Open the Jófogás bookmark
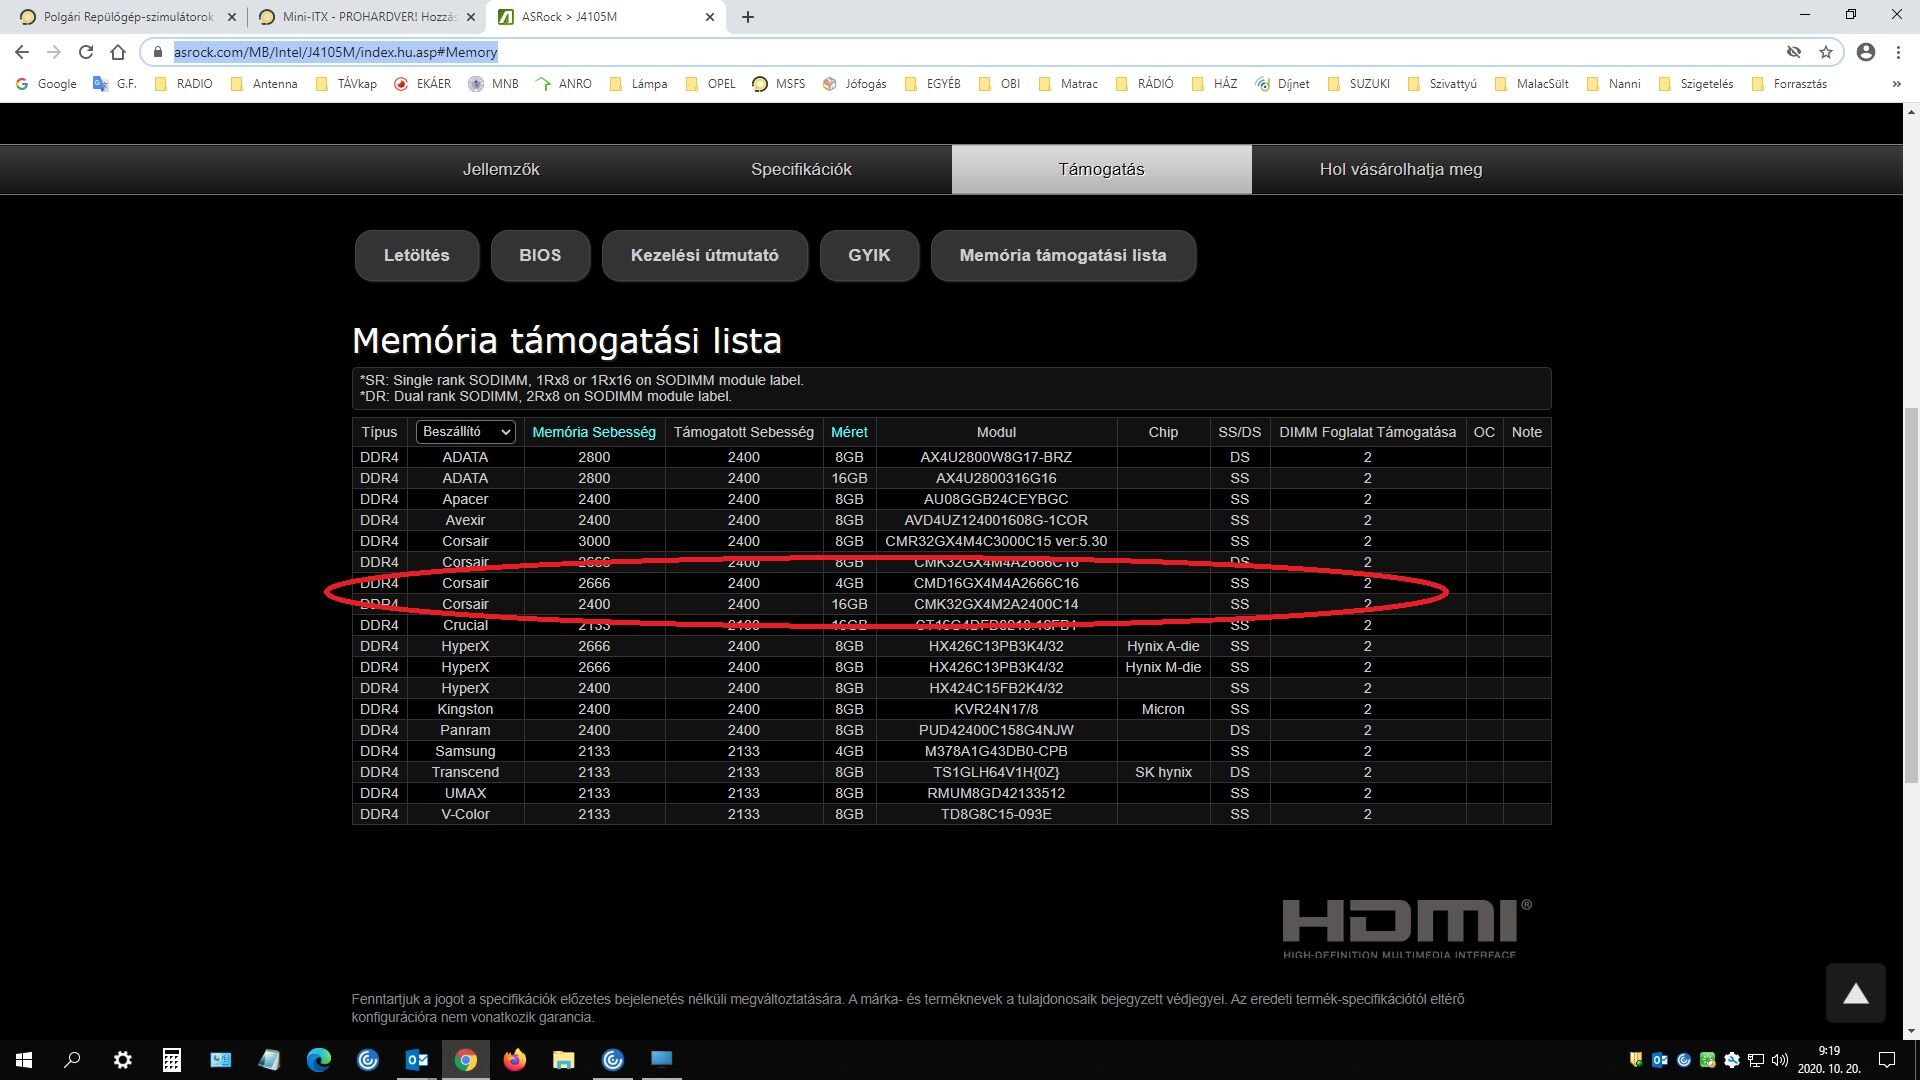Image resolution: width=1920 pixels, height=1080 pixels. (x=855, y=84)
